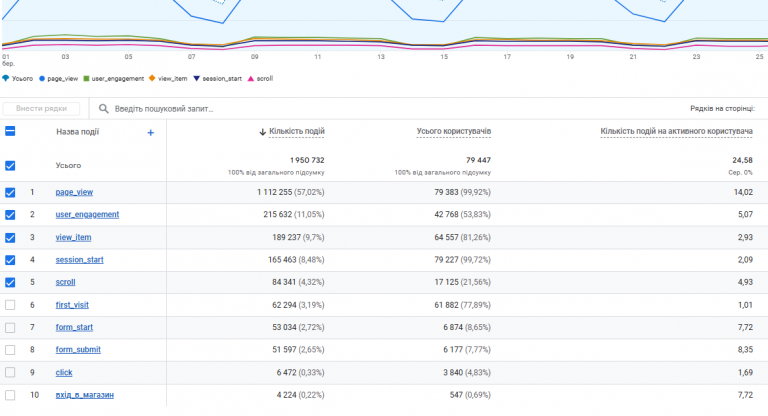Click the plus icon beside Назва події

(150, 132)
